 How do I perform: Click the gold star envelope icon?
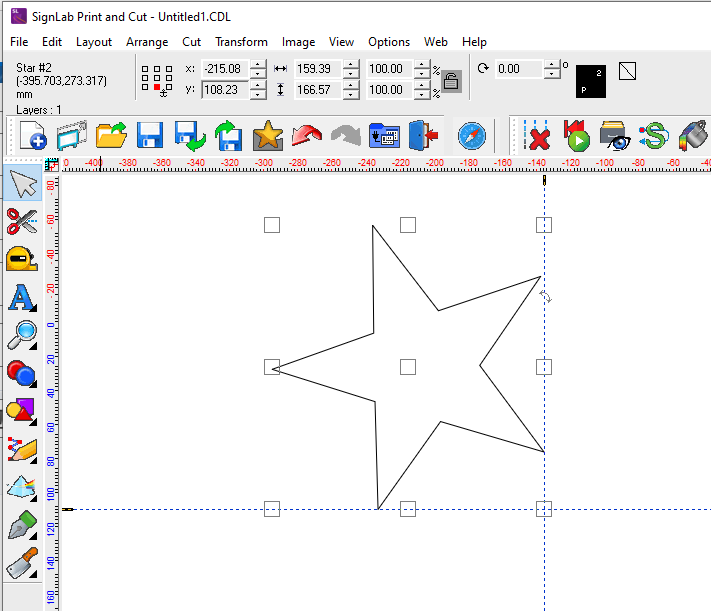pos(268,136)
